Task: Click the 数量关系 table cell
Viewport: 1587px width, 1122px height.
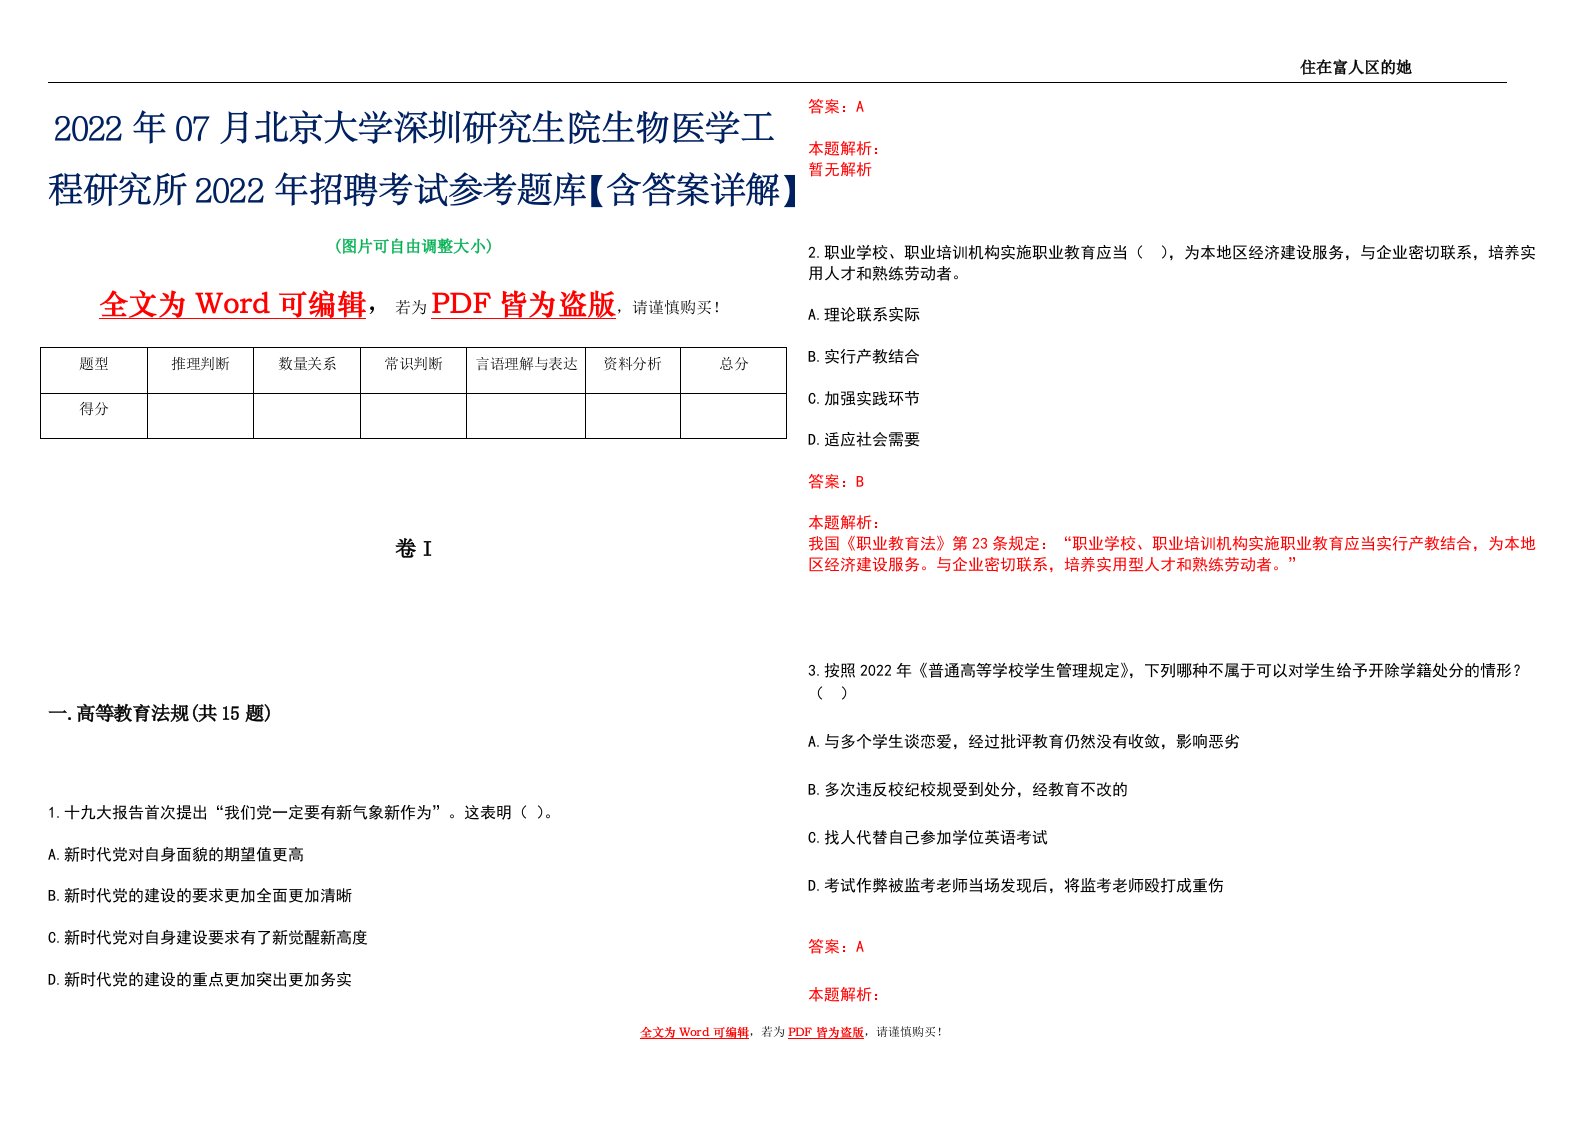Action: tap(307, 370)
